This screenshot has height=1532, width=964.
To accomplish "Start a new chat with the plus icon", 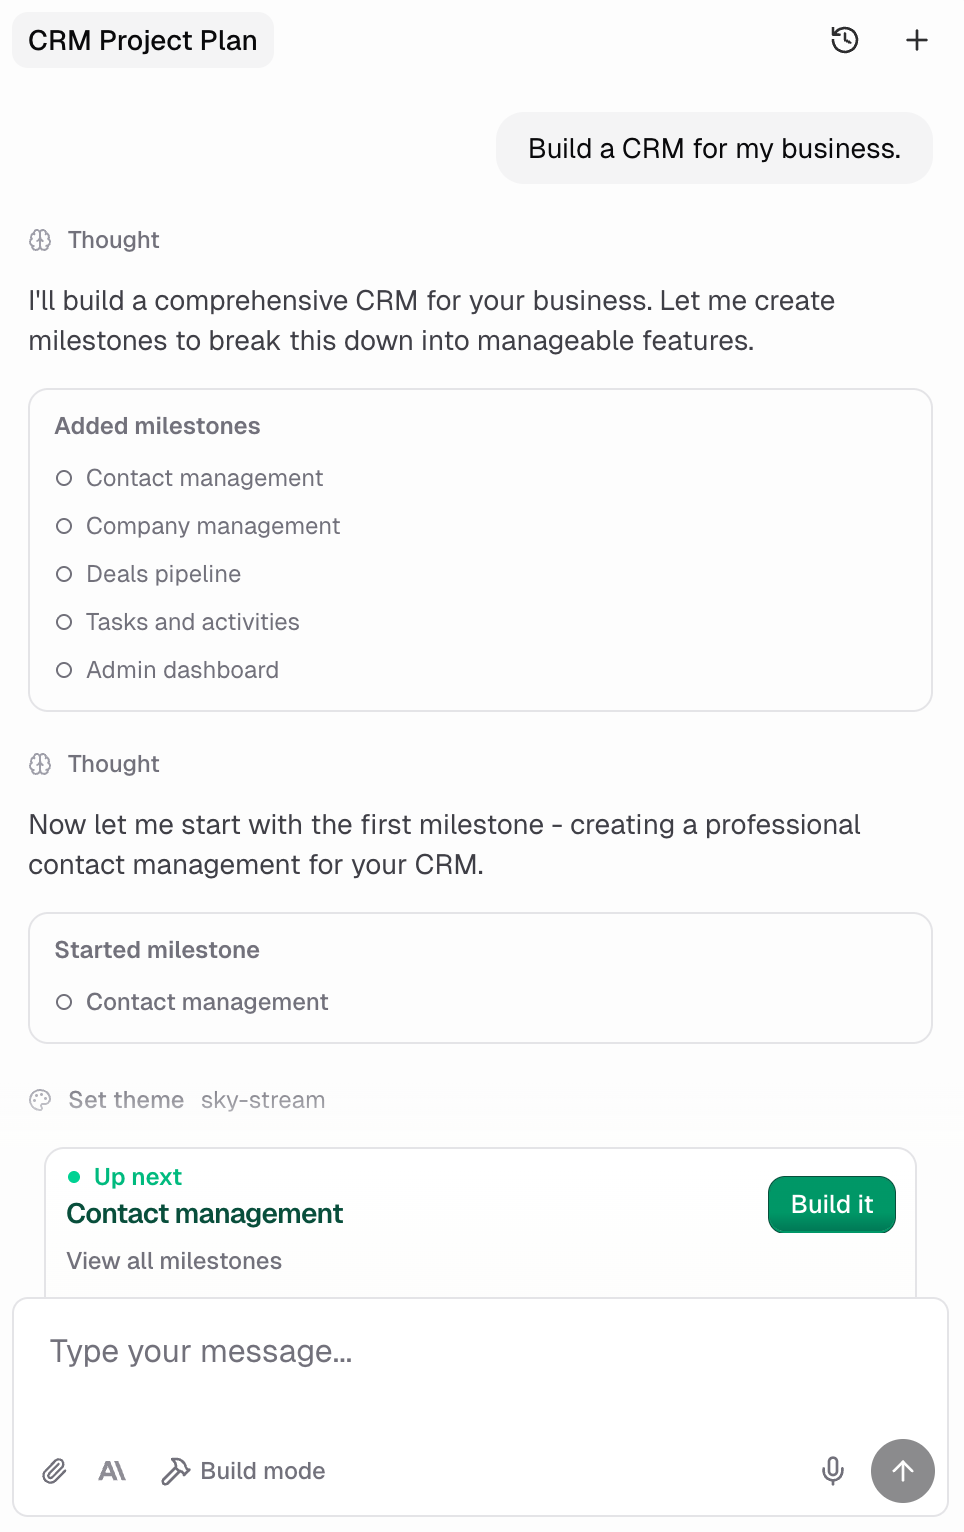I will coord(916,40).
